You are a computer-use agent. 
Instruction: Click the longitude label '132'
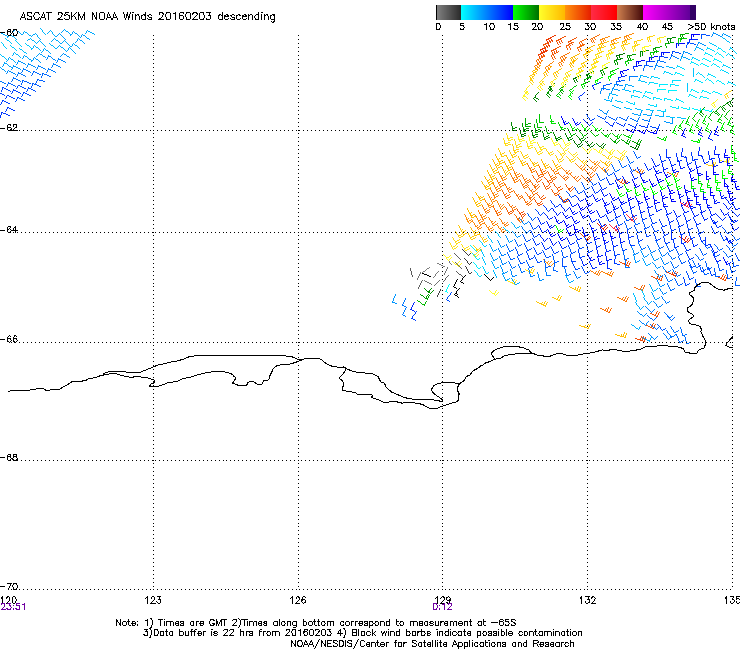click(587, 600)
